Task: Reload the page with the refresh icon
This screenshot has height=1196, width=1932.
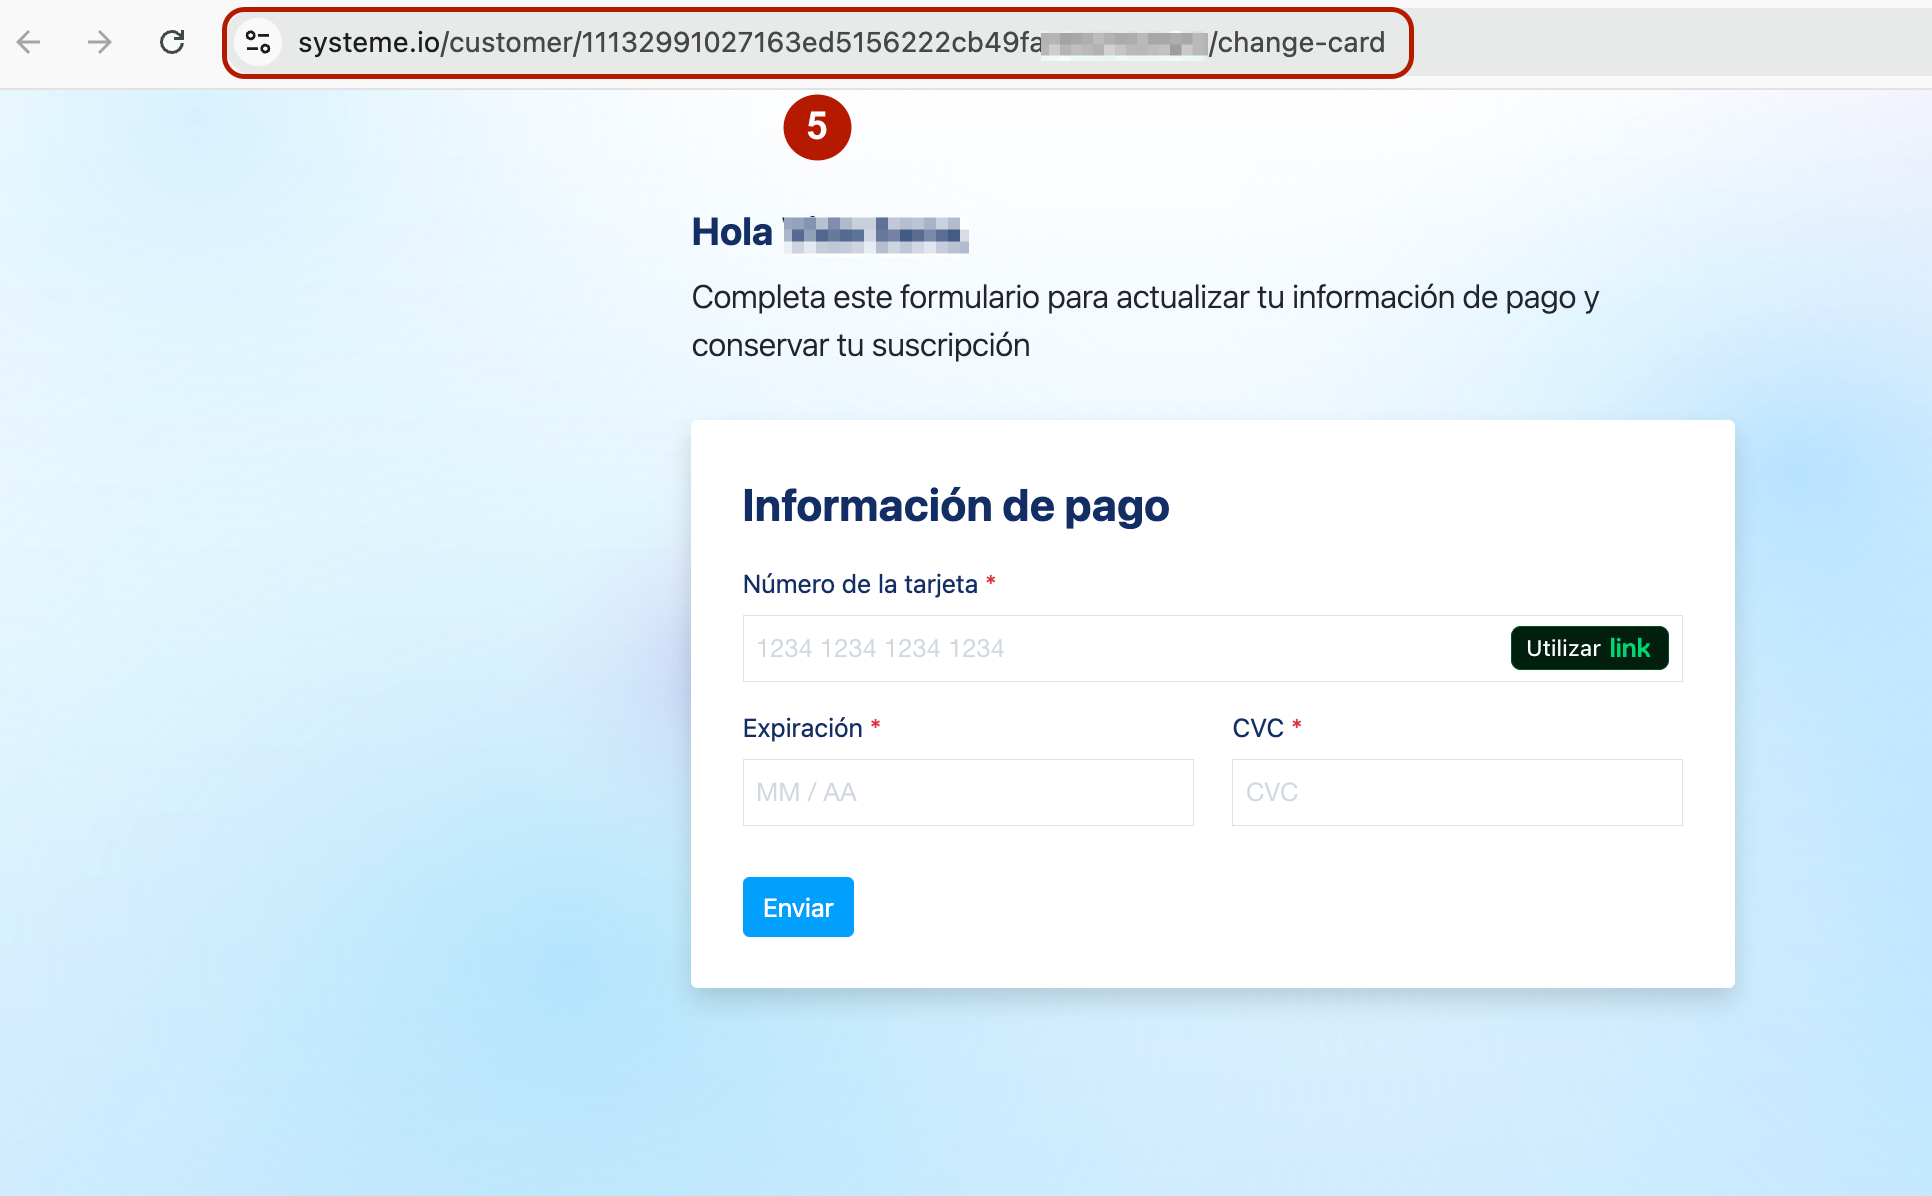Action: click(172, 42)
